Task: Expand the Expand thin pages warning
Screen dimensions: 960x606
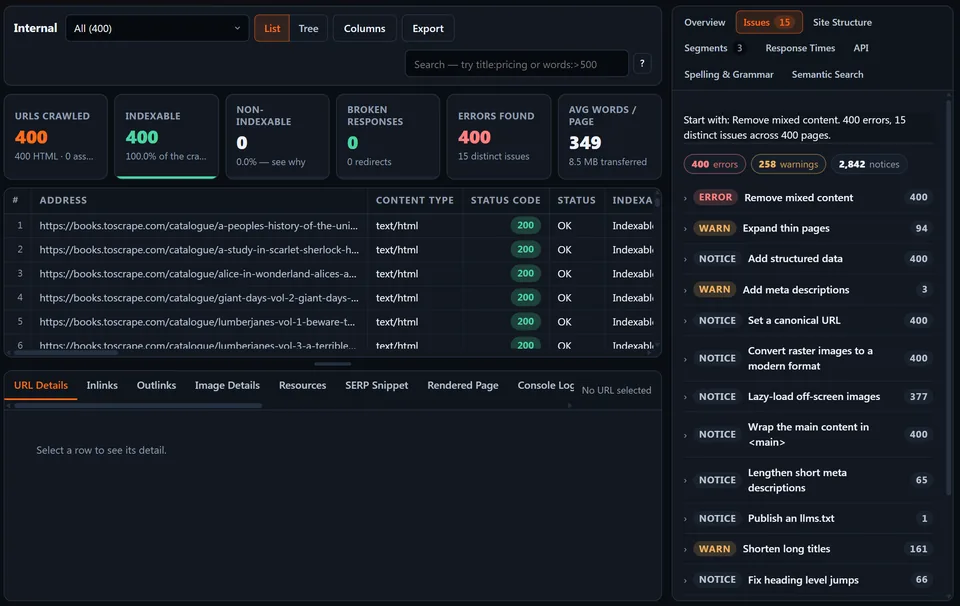Action: [x=808, y=228]
